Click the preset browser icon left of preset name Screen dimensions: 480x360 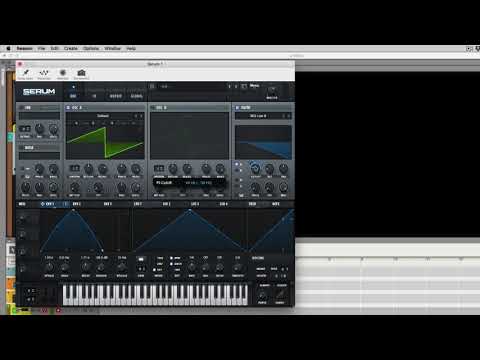pyautogui.click(x=152, y=86)
